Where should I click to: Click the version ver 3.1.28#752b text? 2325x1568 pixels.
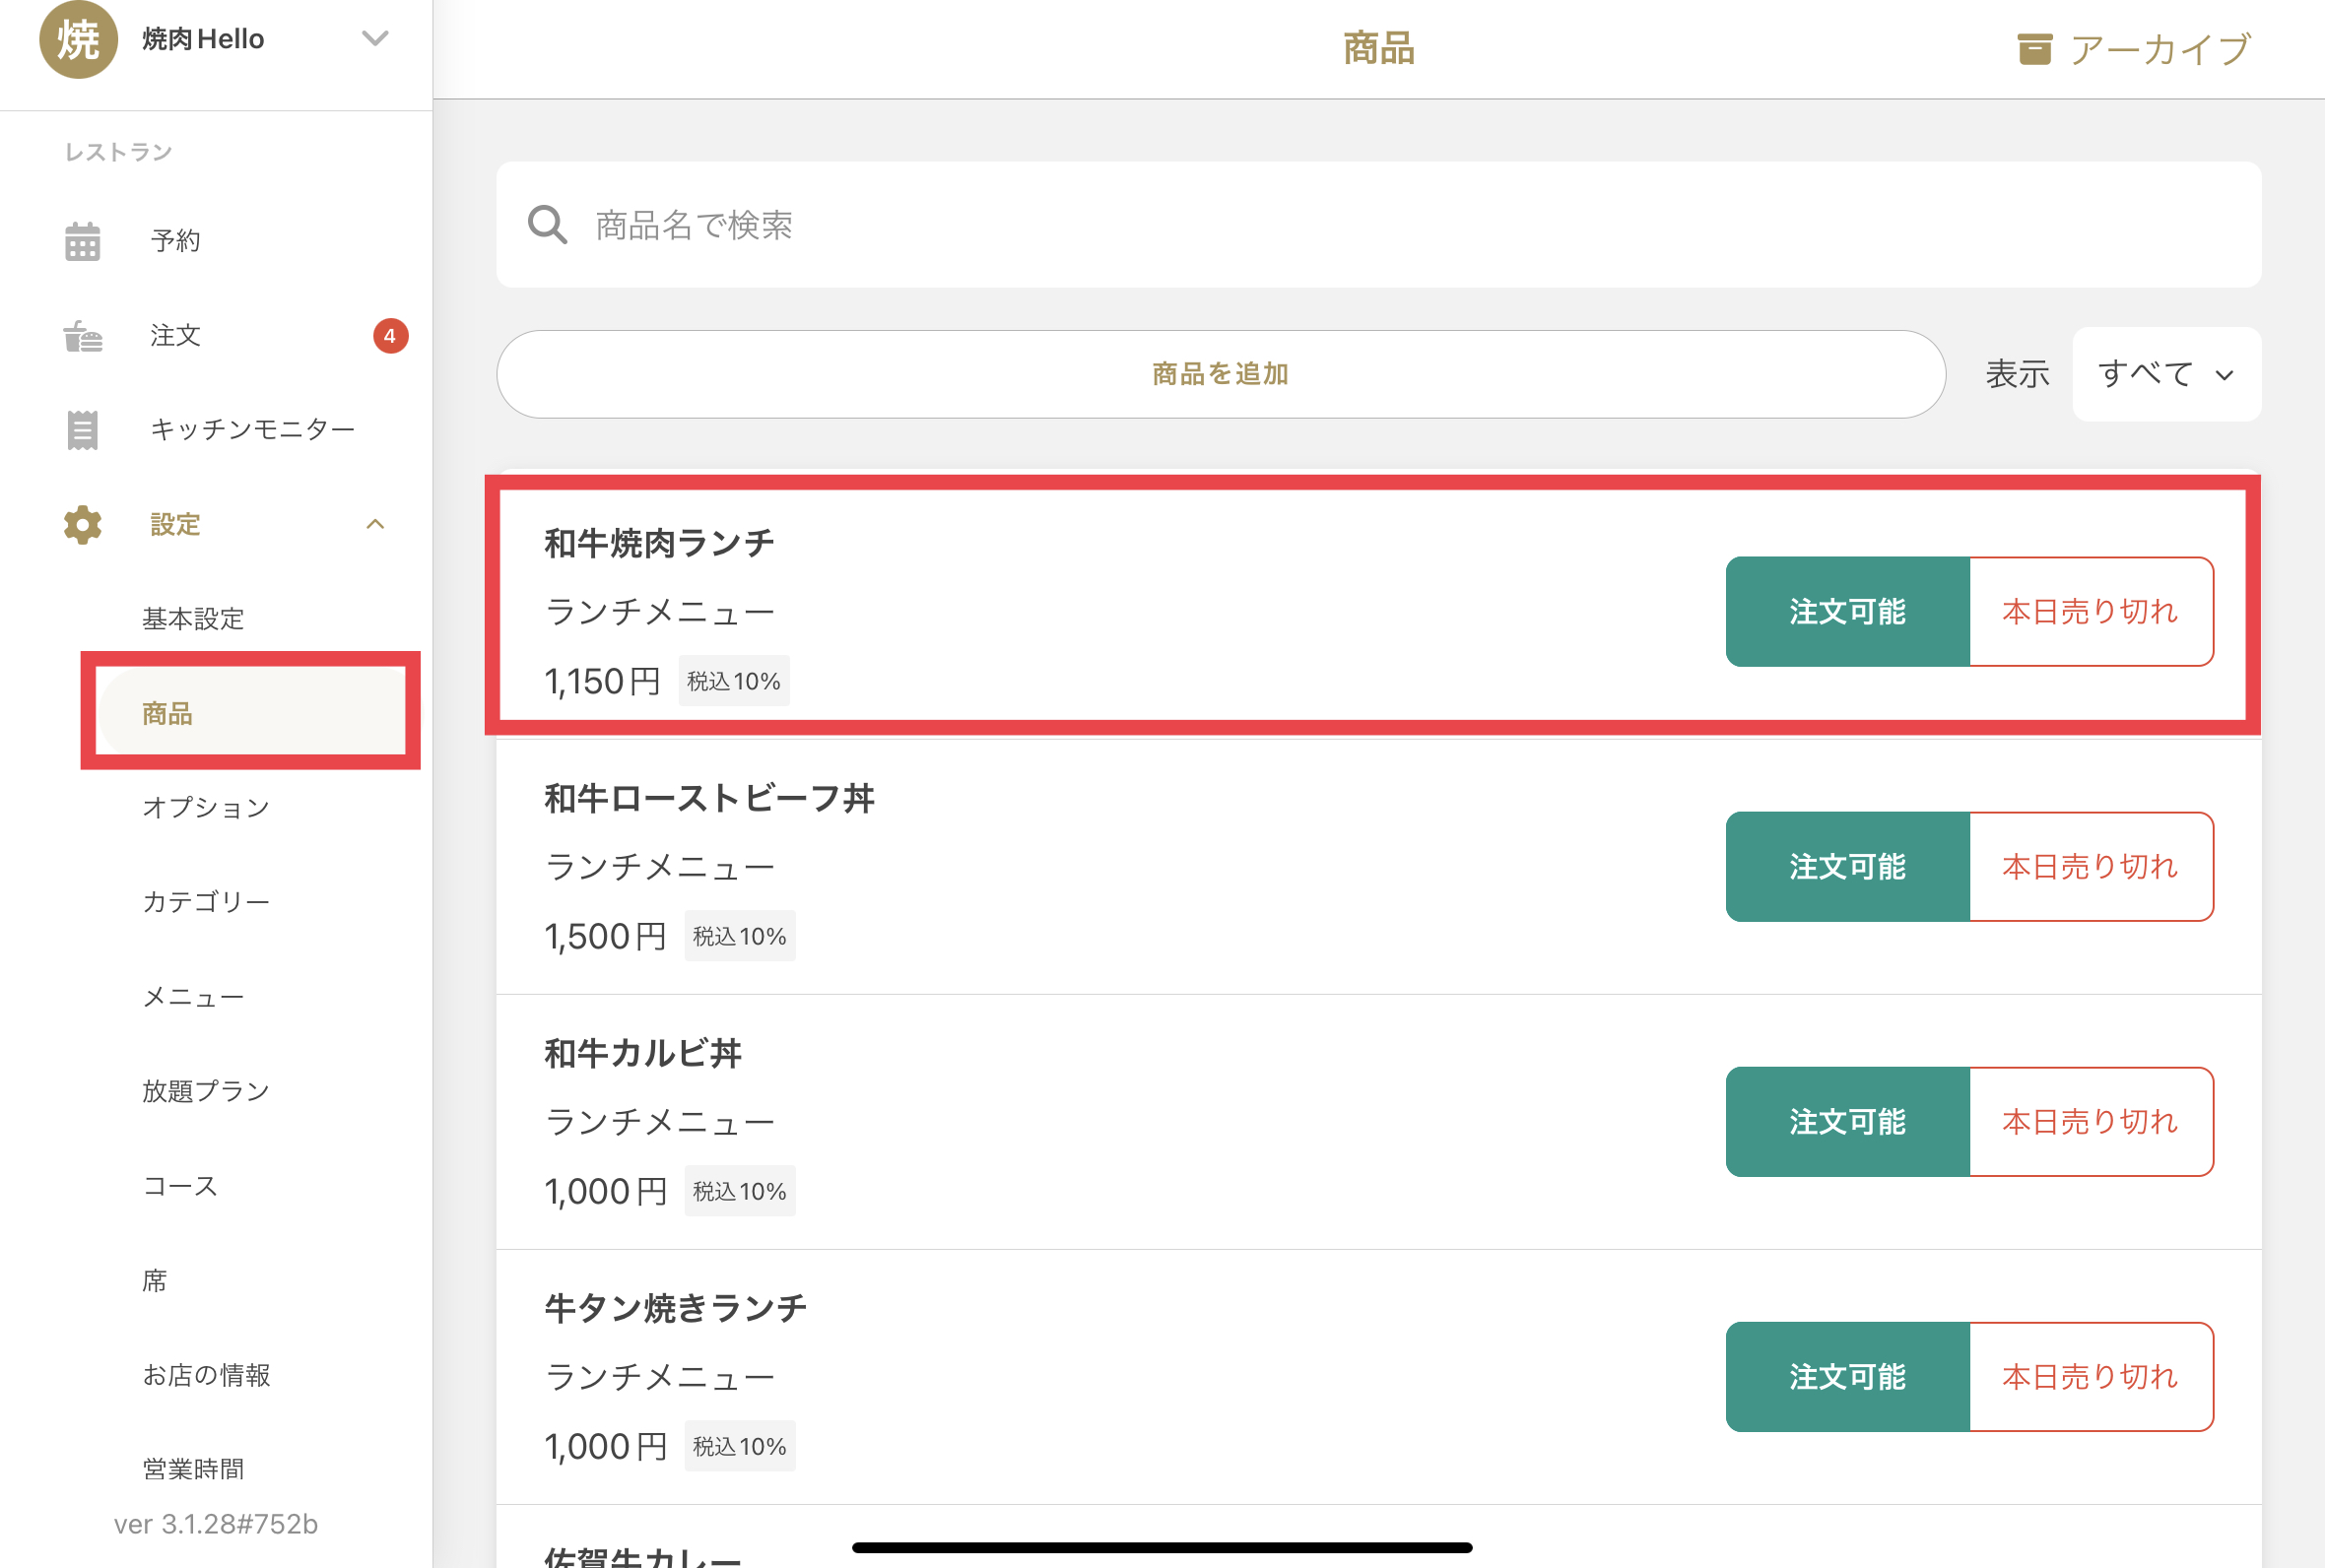click(x=216, y=1524)
